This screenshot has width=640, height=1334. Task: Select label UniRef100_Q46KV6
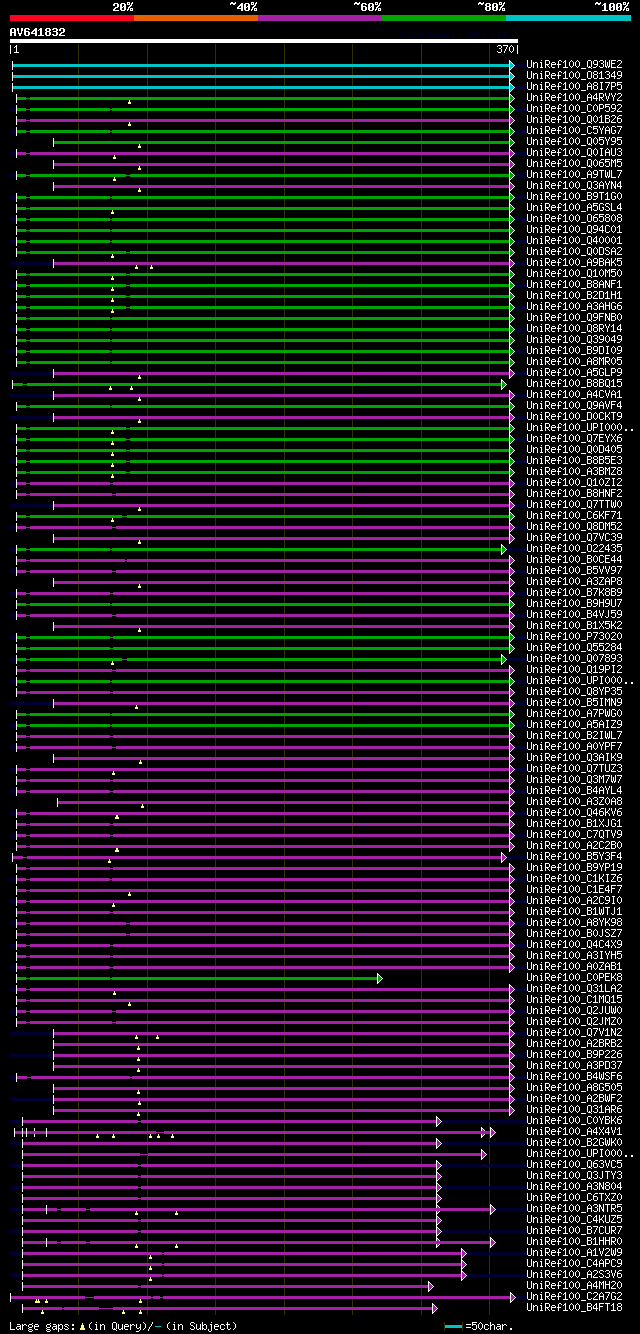(574, 813)
